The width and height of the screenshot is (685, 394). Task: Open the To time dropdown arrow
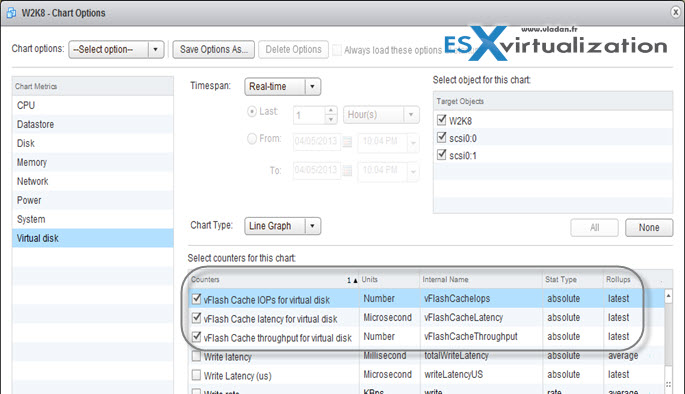(413, 171)
